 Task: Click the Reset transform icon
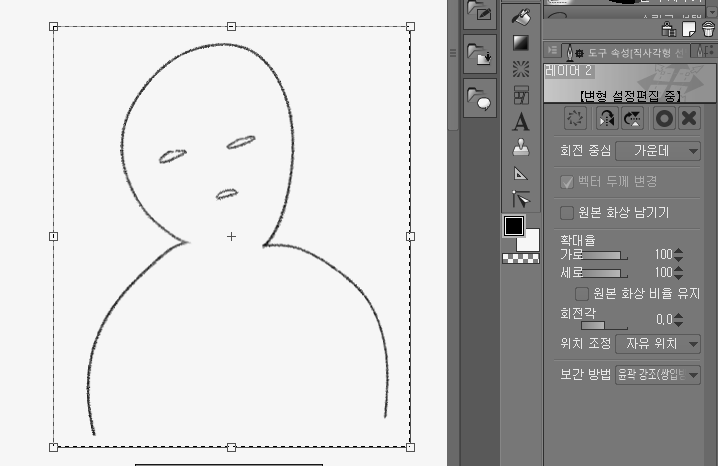575,118
